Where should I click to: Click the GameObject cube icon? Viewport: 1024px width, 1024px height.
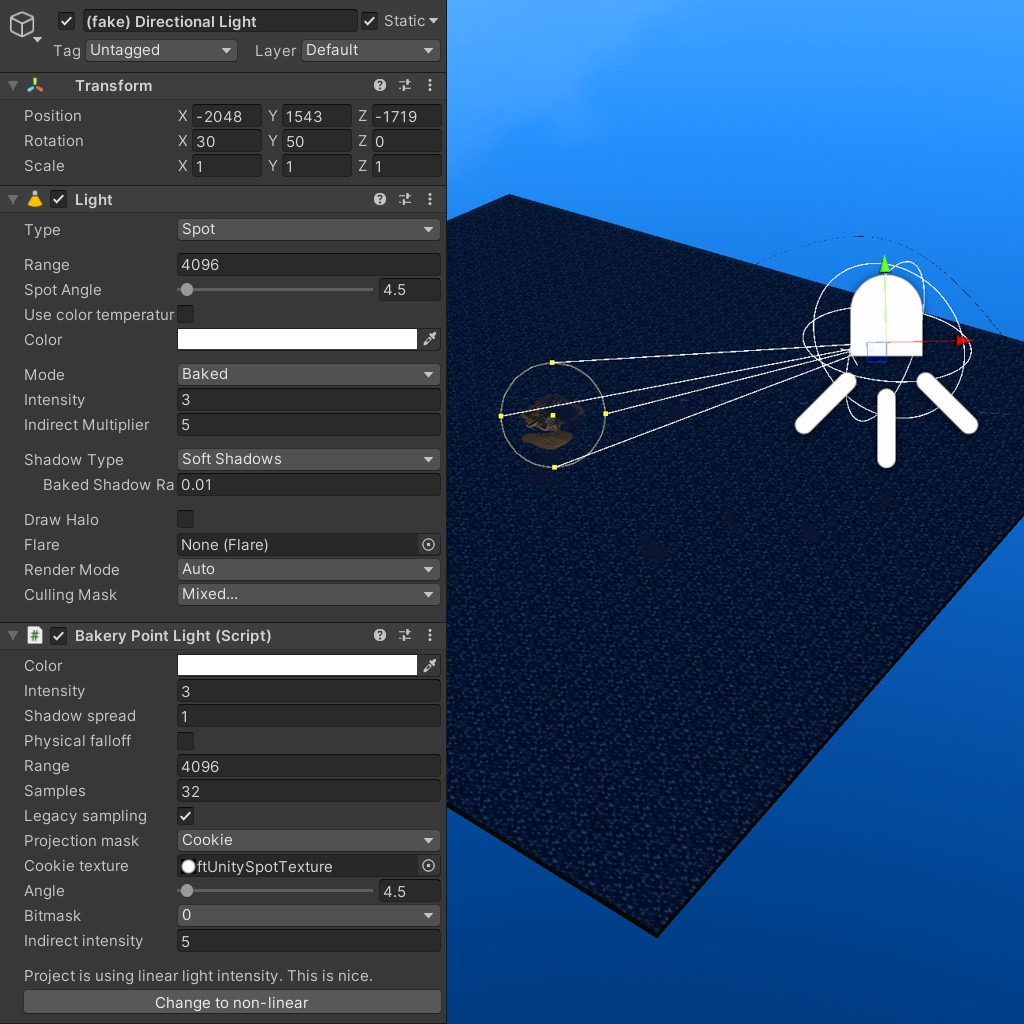coord(22,25)
